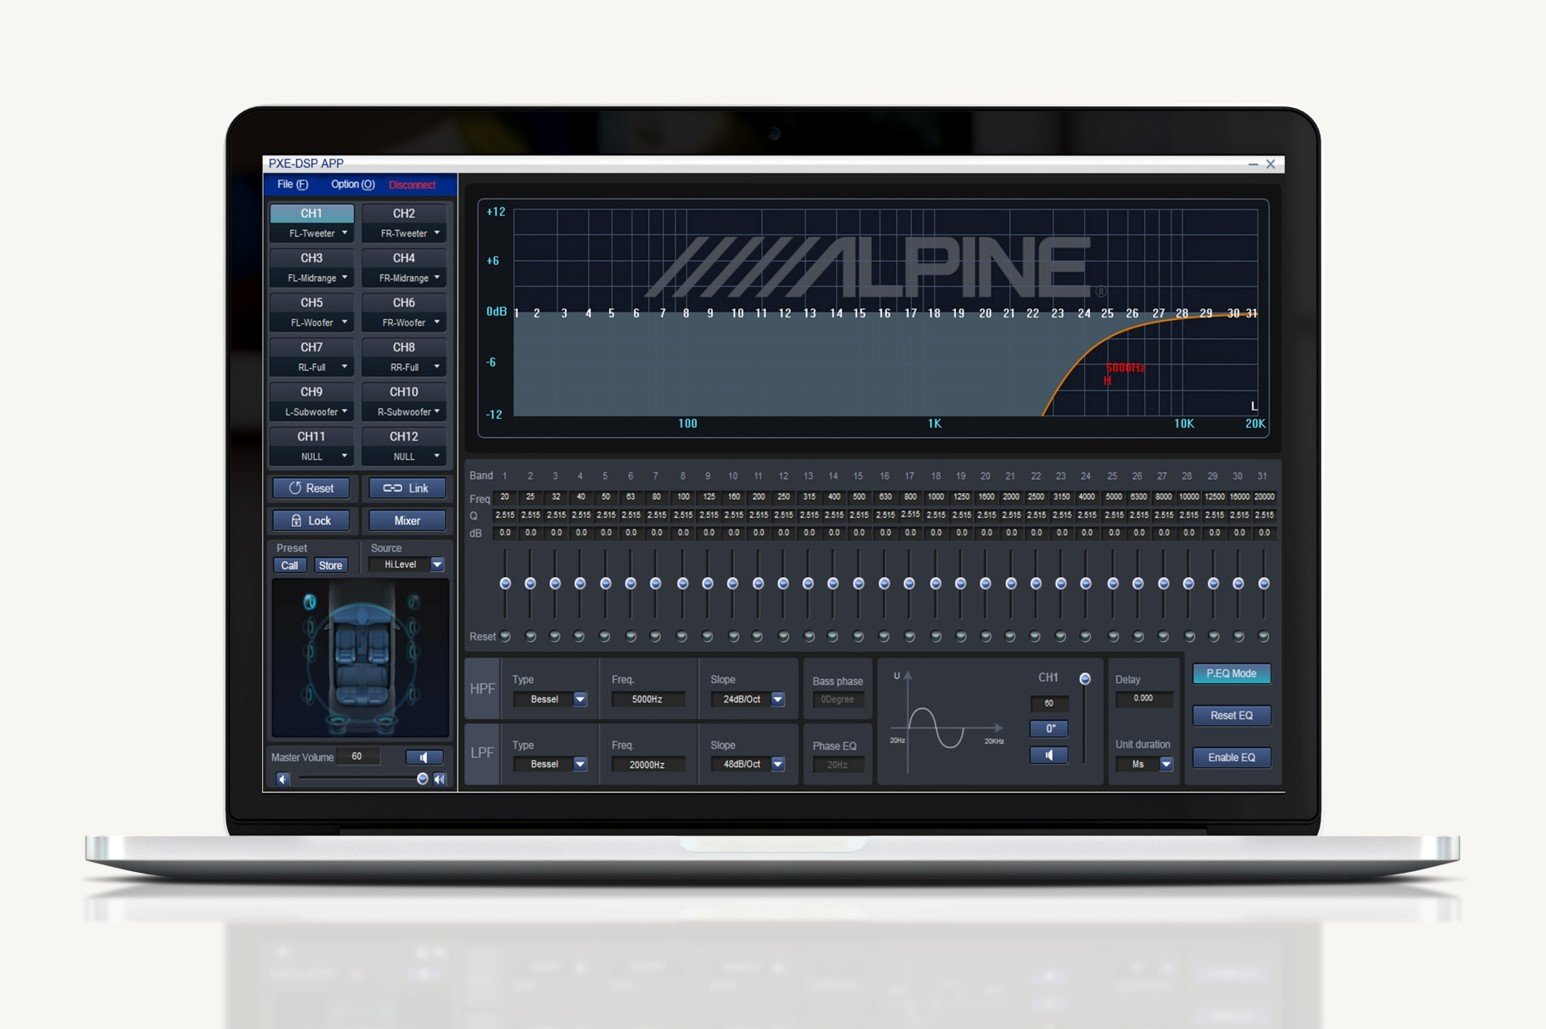Open LPF Type Bessel dropdown
This screenshot has height=1029, width=1546.
point(551,764)
